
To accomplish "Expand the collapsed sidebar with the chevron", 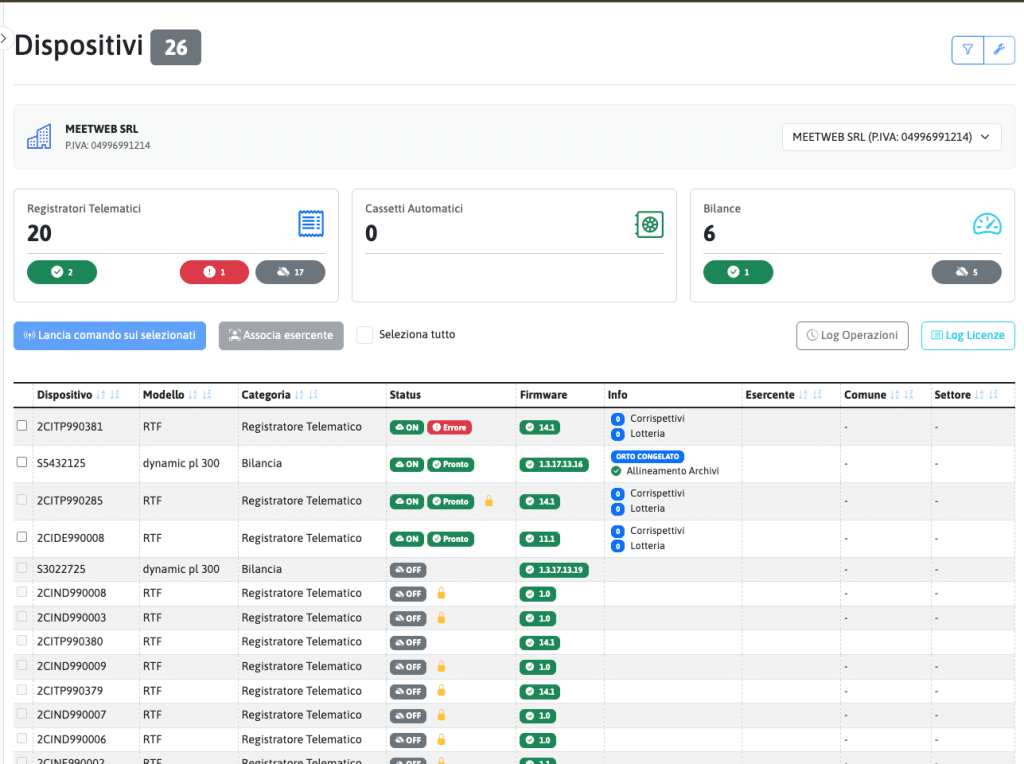I will [4, 38].
